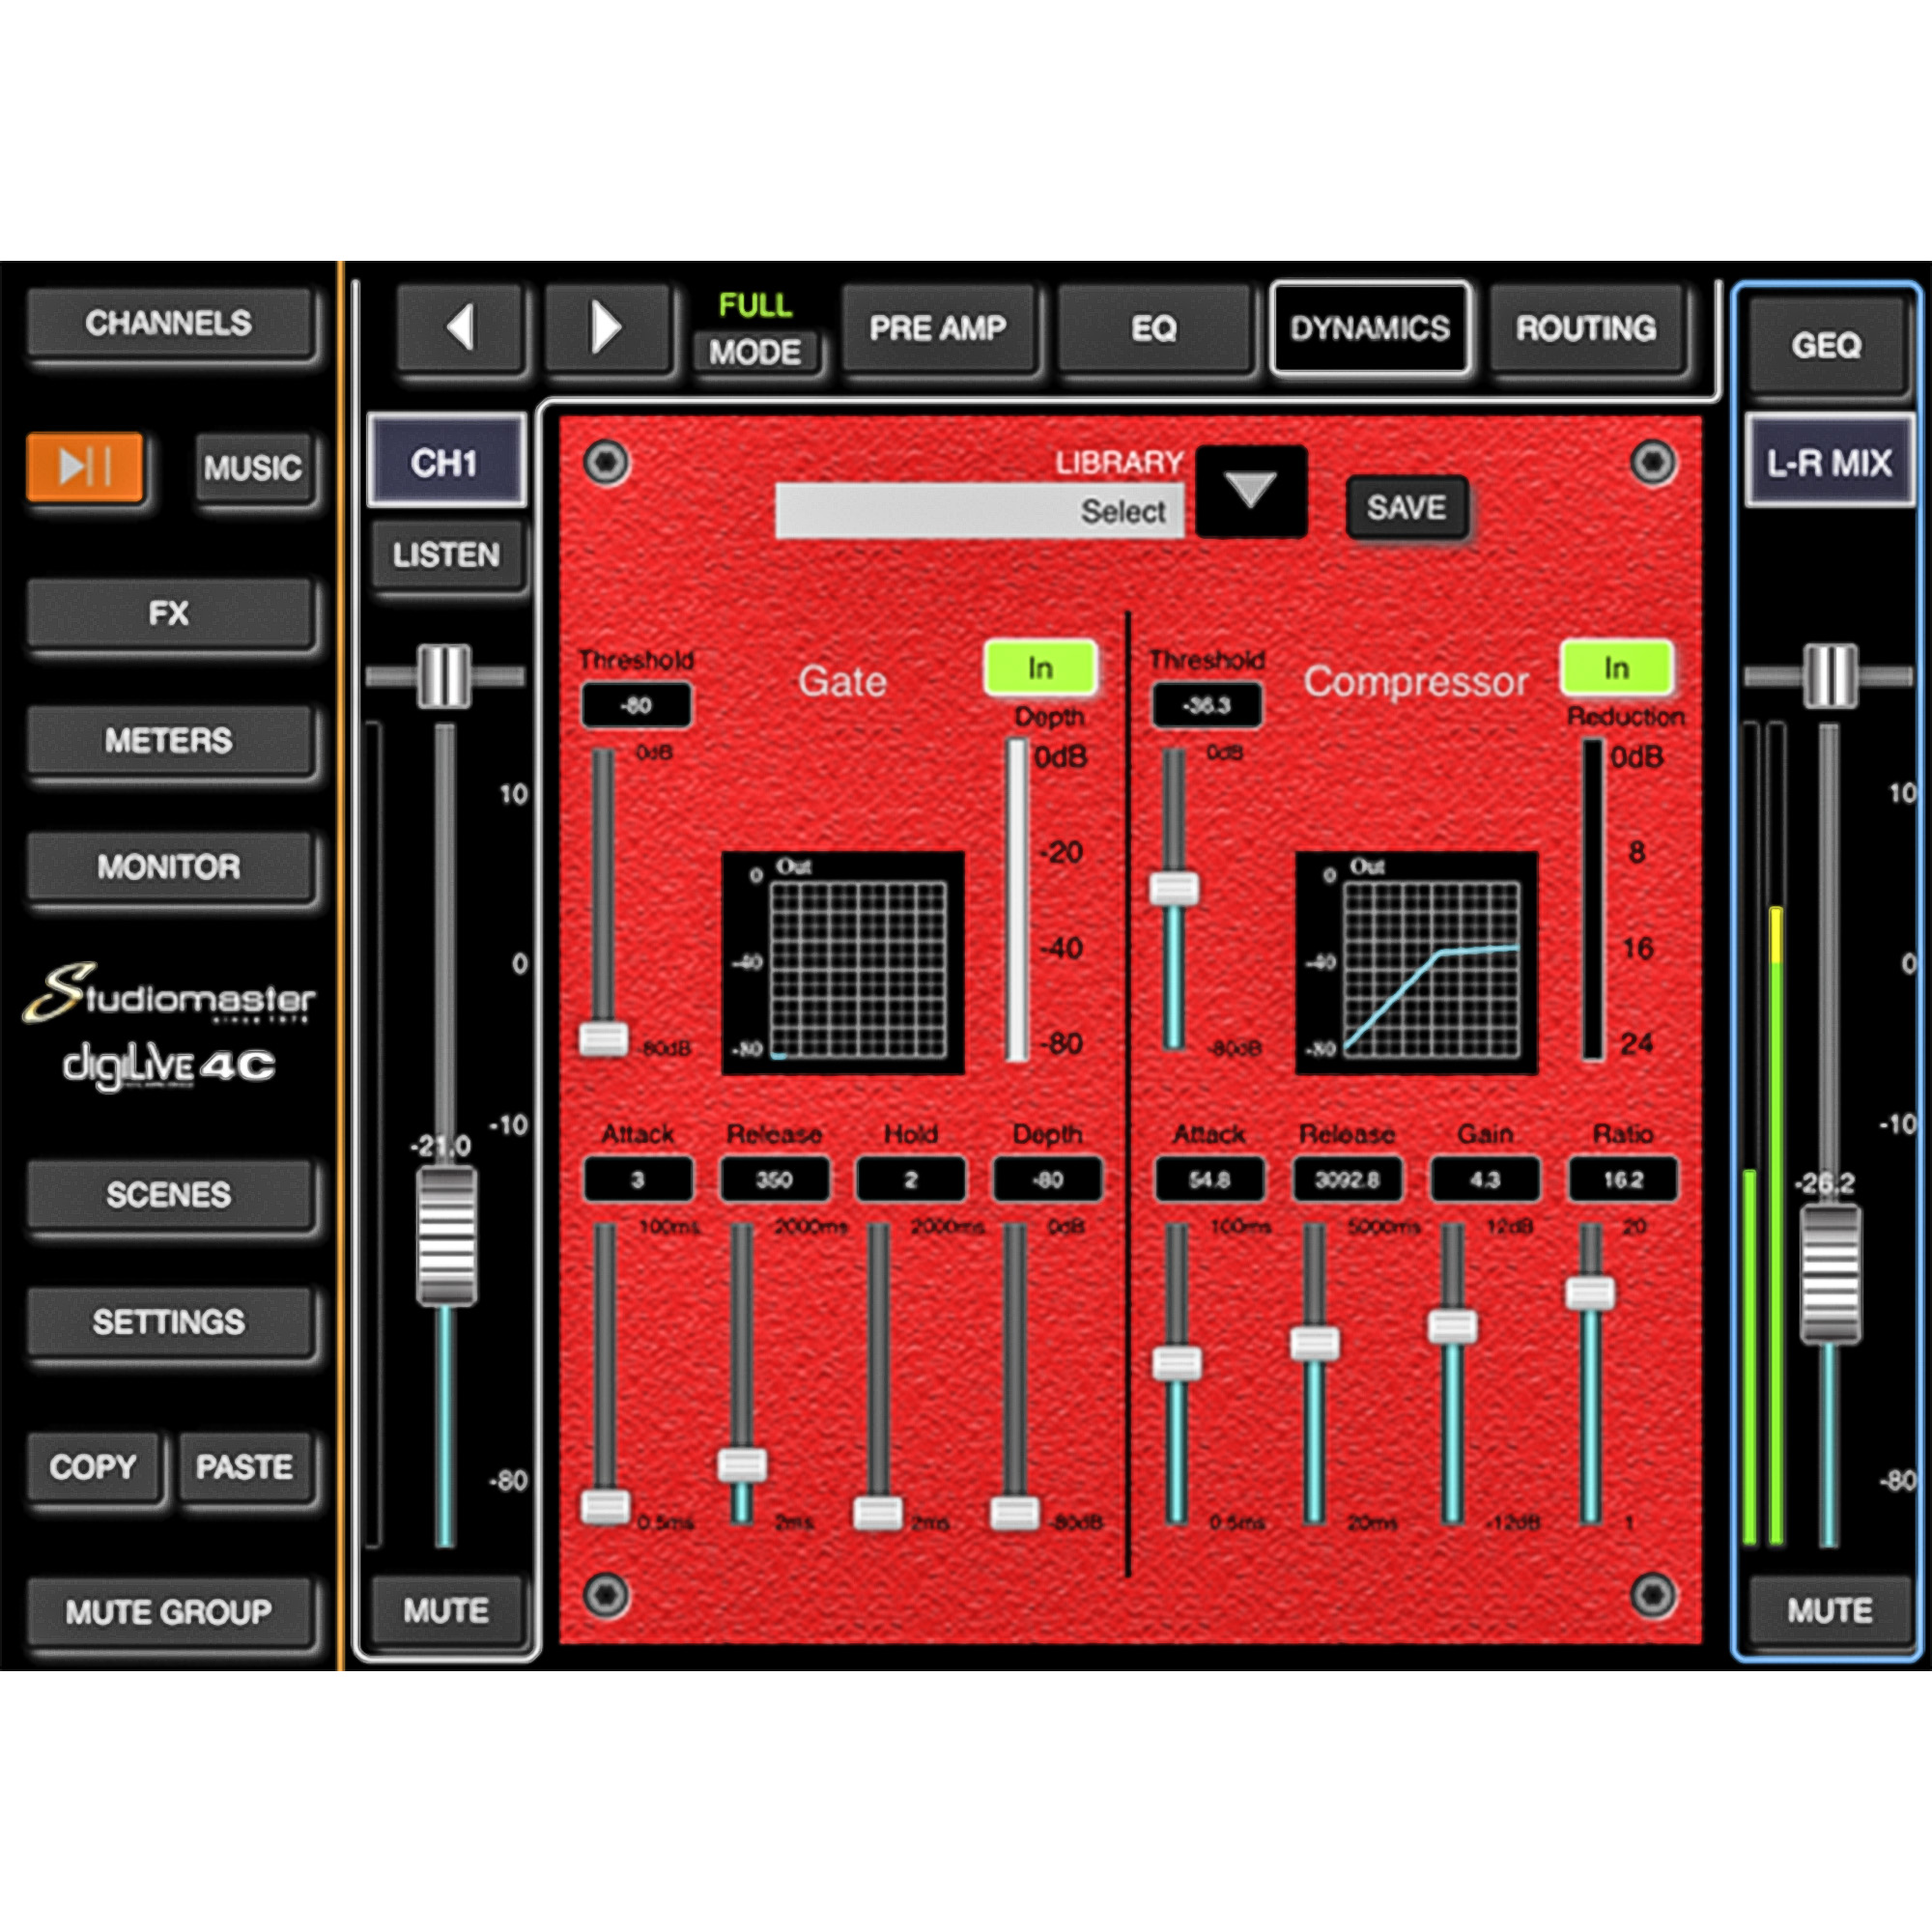Screen dimensions: 1932x1932
Task: Go to previous channel with left arrow
Action: click(x=460, y=328)
